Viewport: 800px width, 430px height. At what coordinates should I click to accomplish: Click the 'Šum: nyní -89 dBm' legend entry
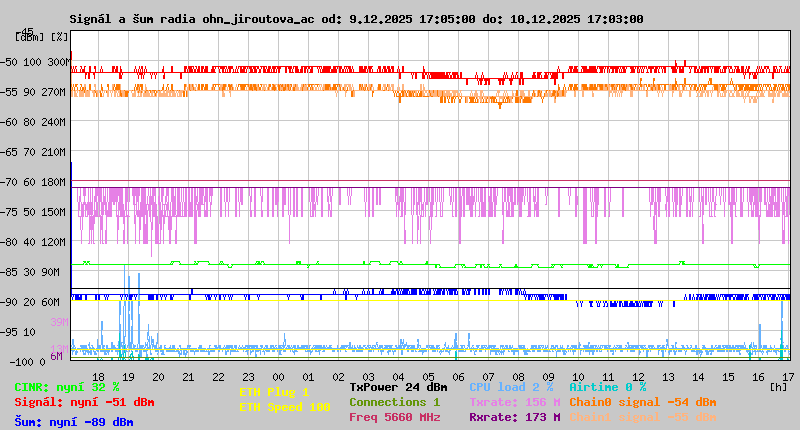pos(74,422)
